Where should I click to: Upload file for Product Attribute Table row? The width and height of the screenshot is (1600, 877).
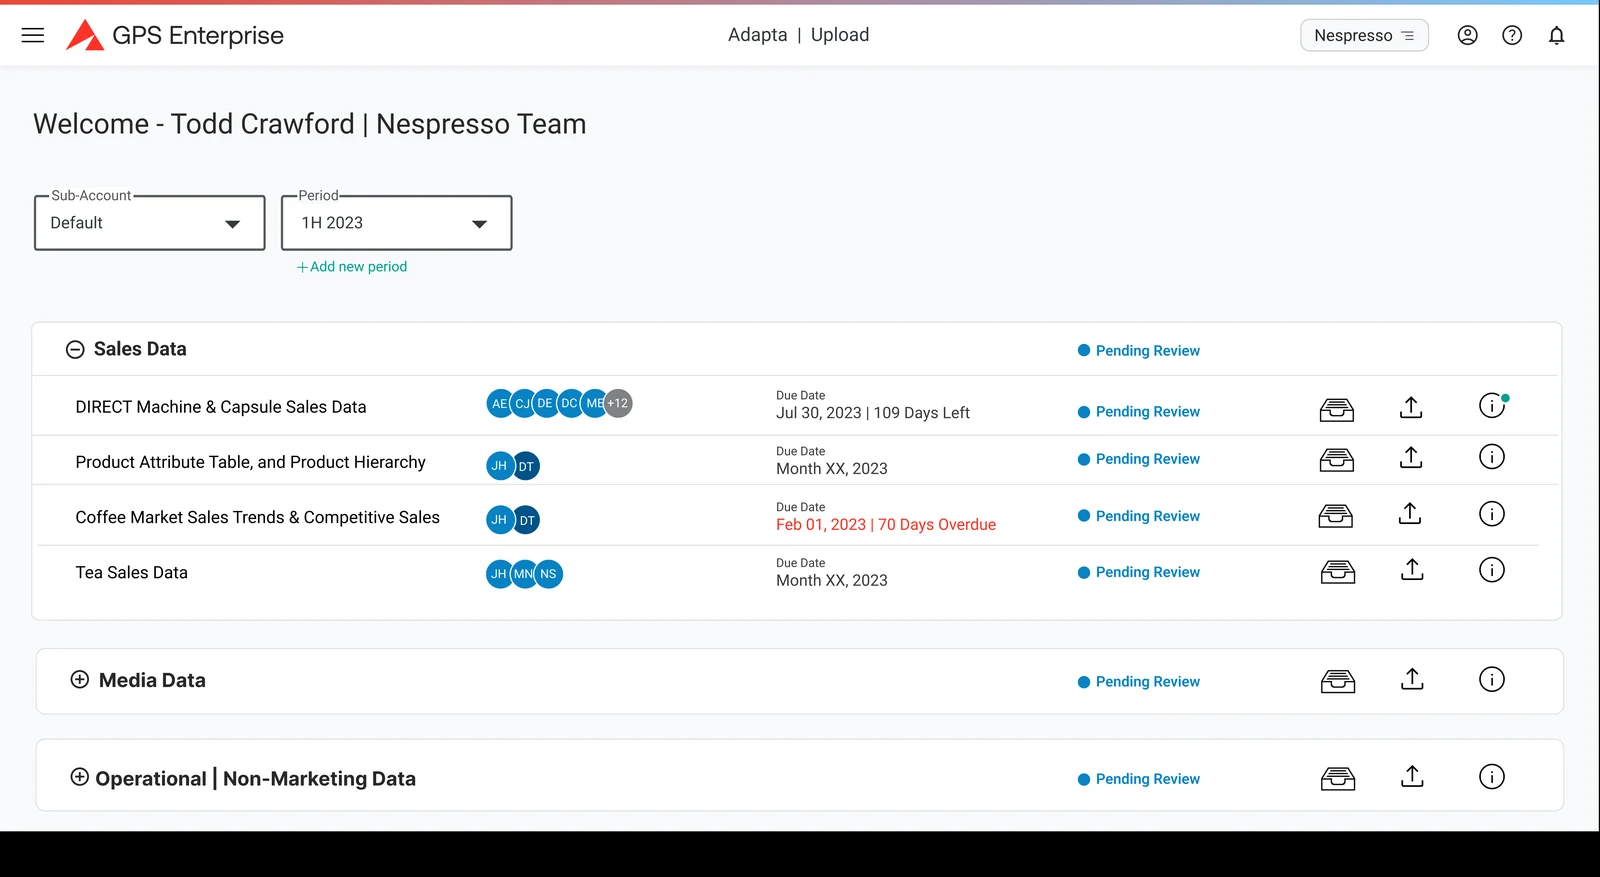1411,457
